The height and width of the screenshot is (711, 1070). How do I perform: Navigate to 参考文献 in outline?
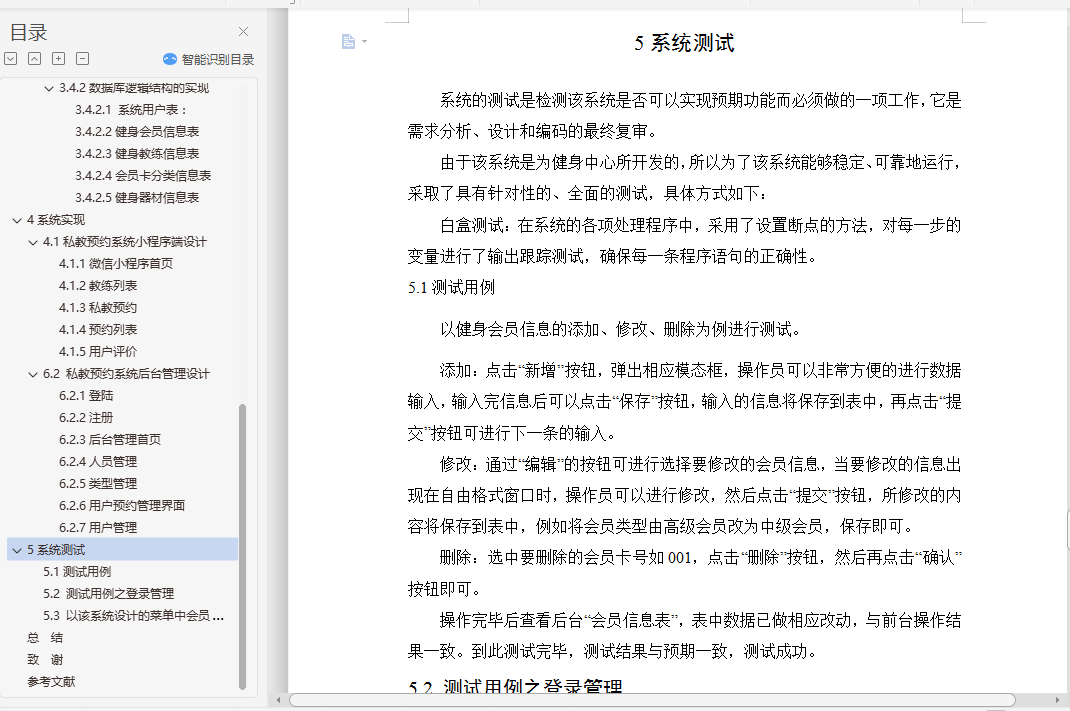[x=51, y=682]
